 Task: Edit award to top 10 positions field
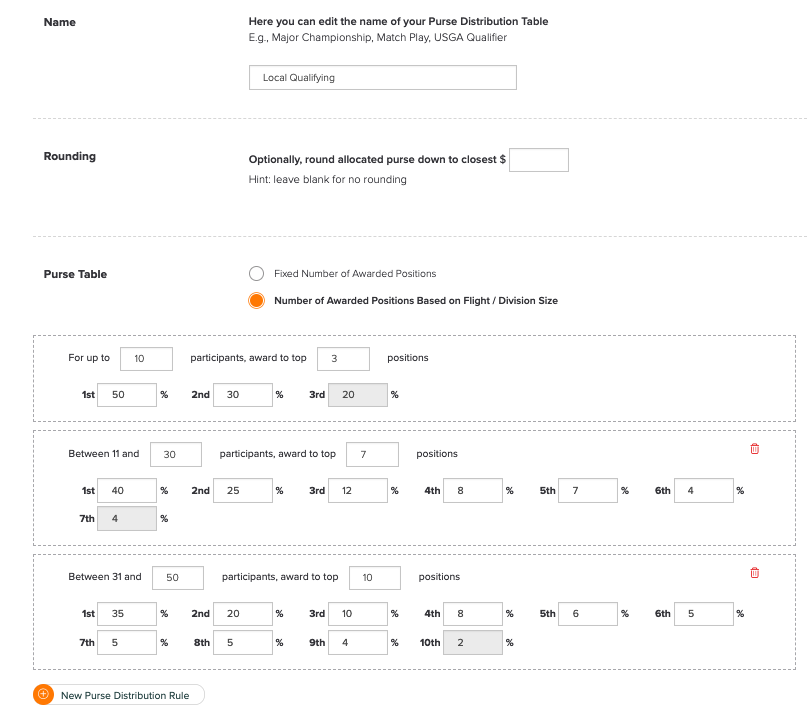(x=375, y=577)
